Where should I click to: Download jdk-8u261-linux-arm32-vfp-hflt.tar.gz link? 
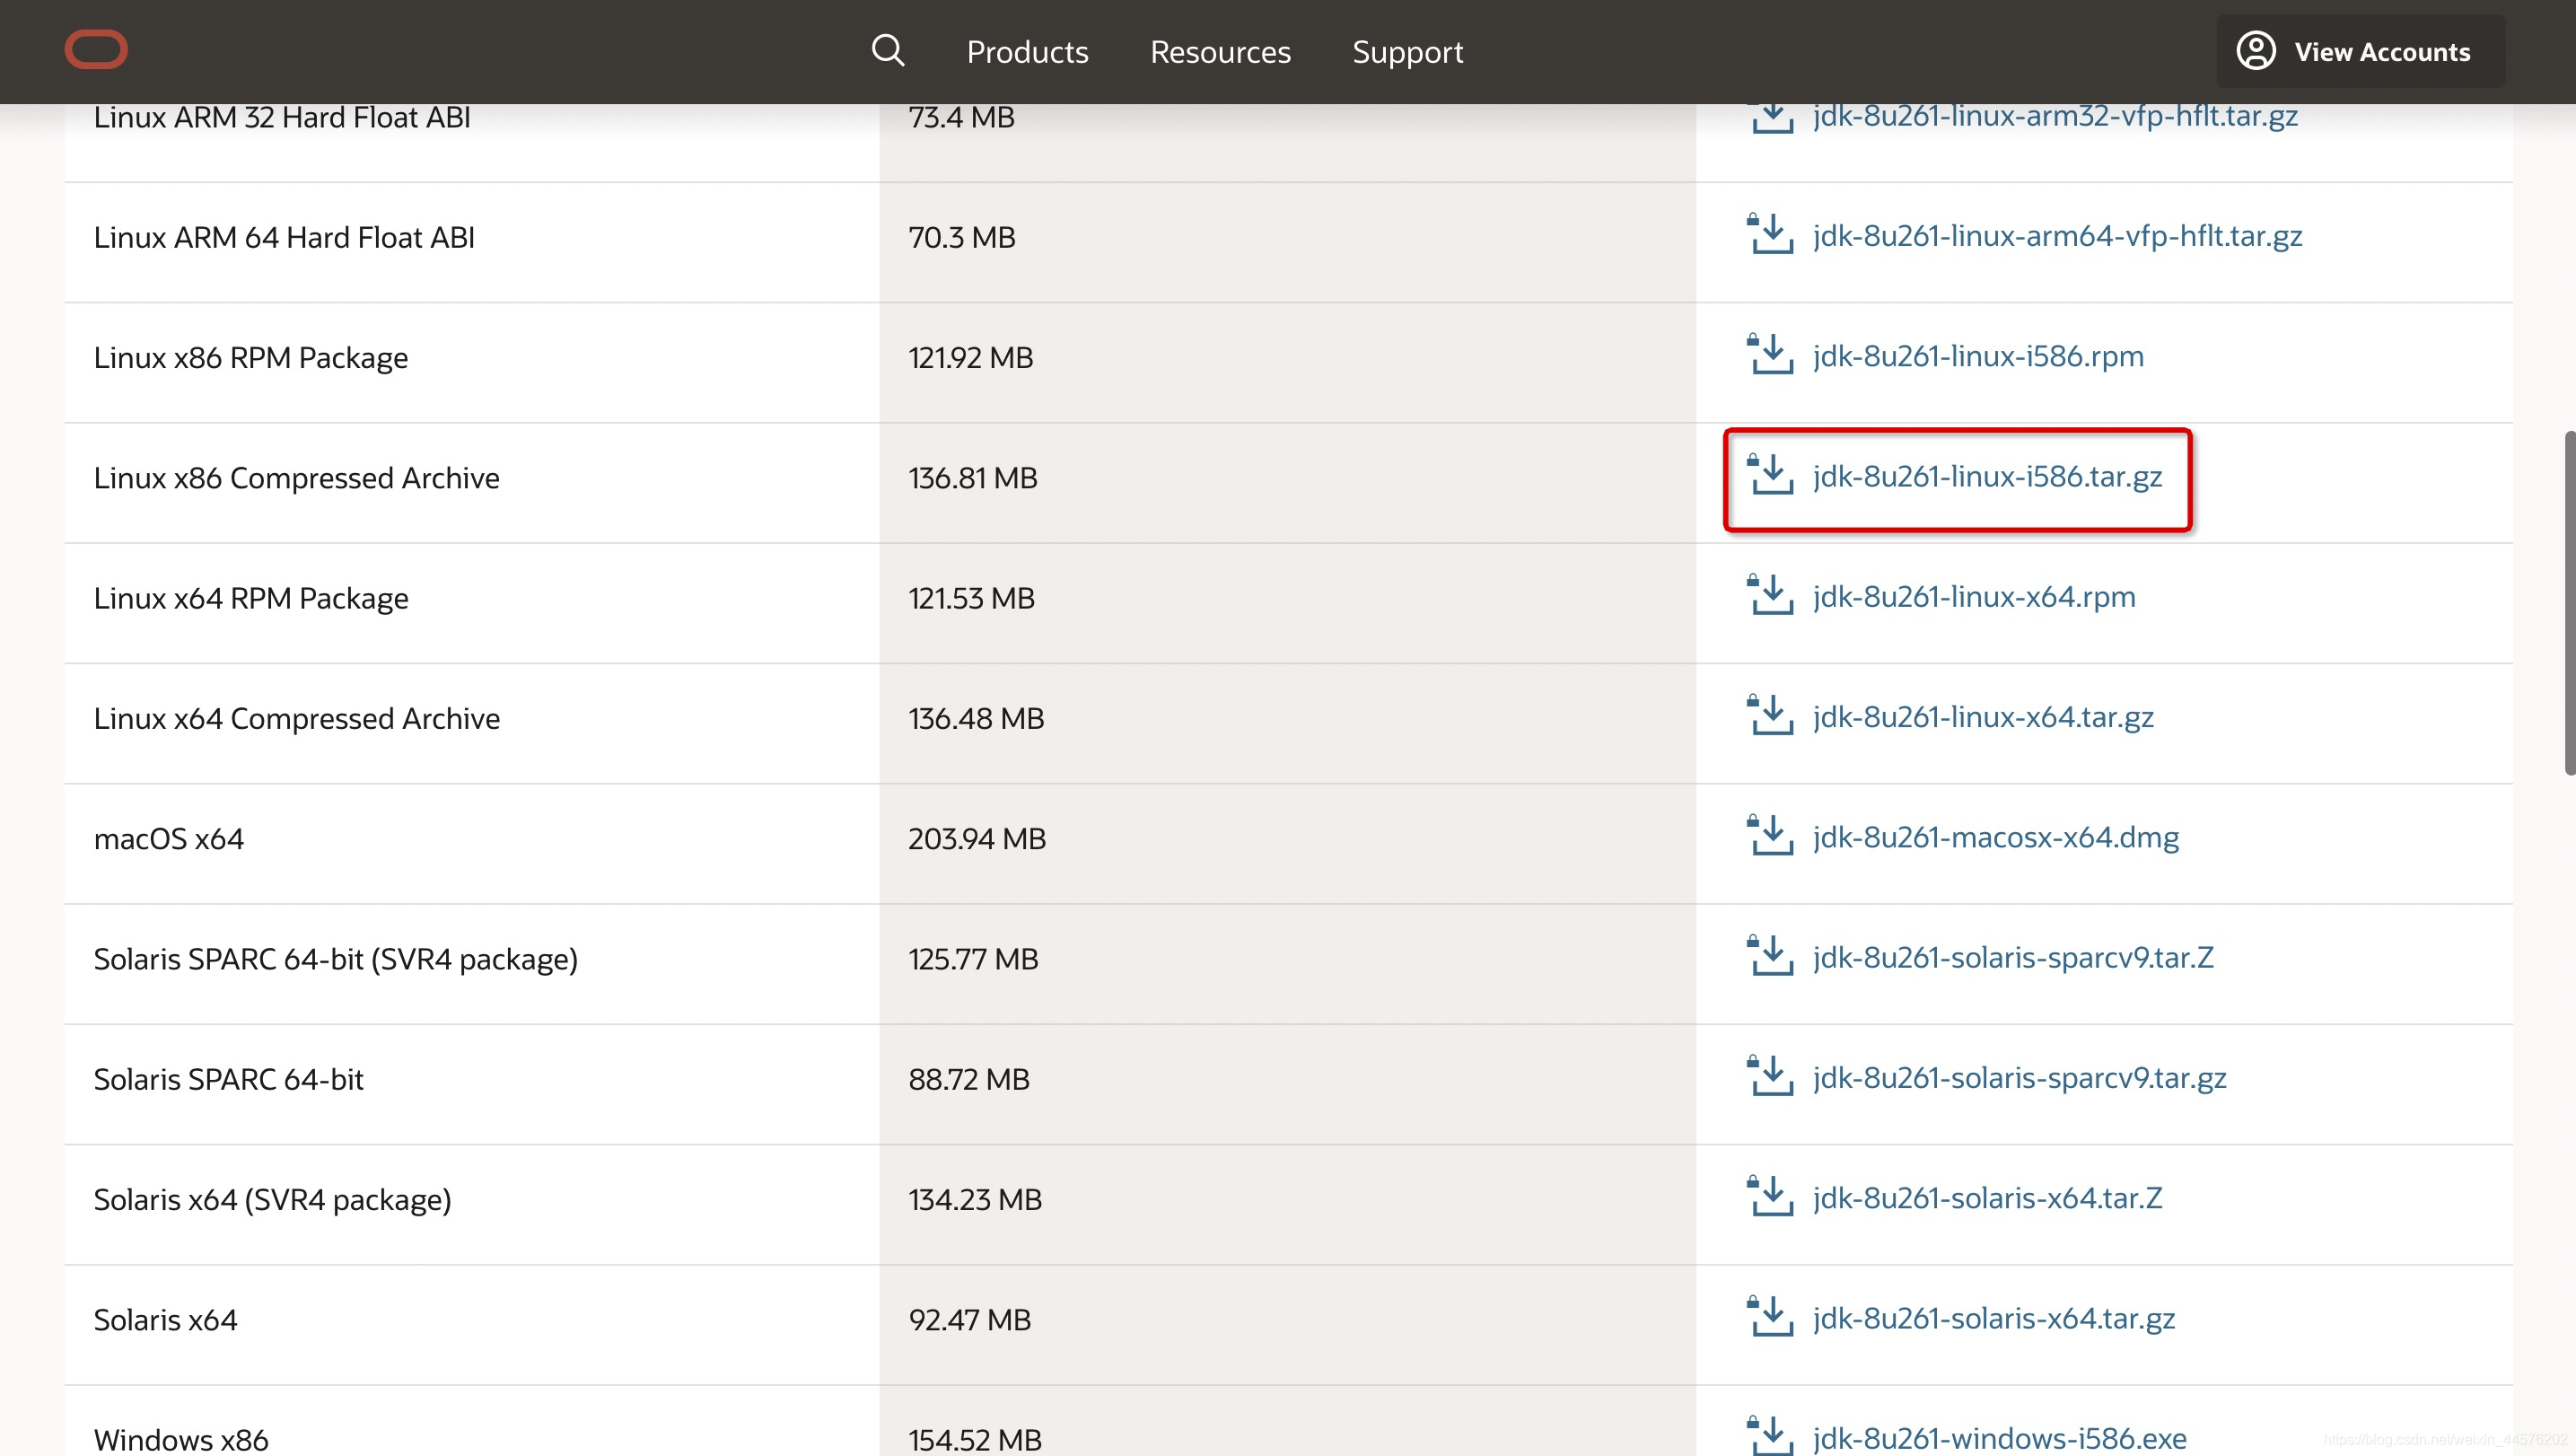2055,116
